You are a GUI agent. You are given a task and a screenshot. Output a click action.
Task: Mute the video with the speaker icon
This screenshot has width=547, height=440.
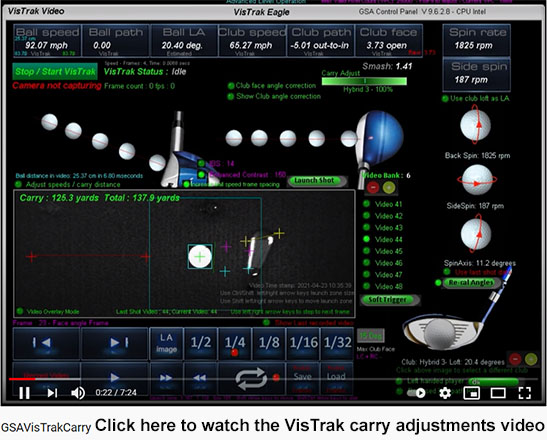coord(78,393)
